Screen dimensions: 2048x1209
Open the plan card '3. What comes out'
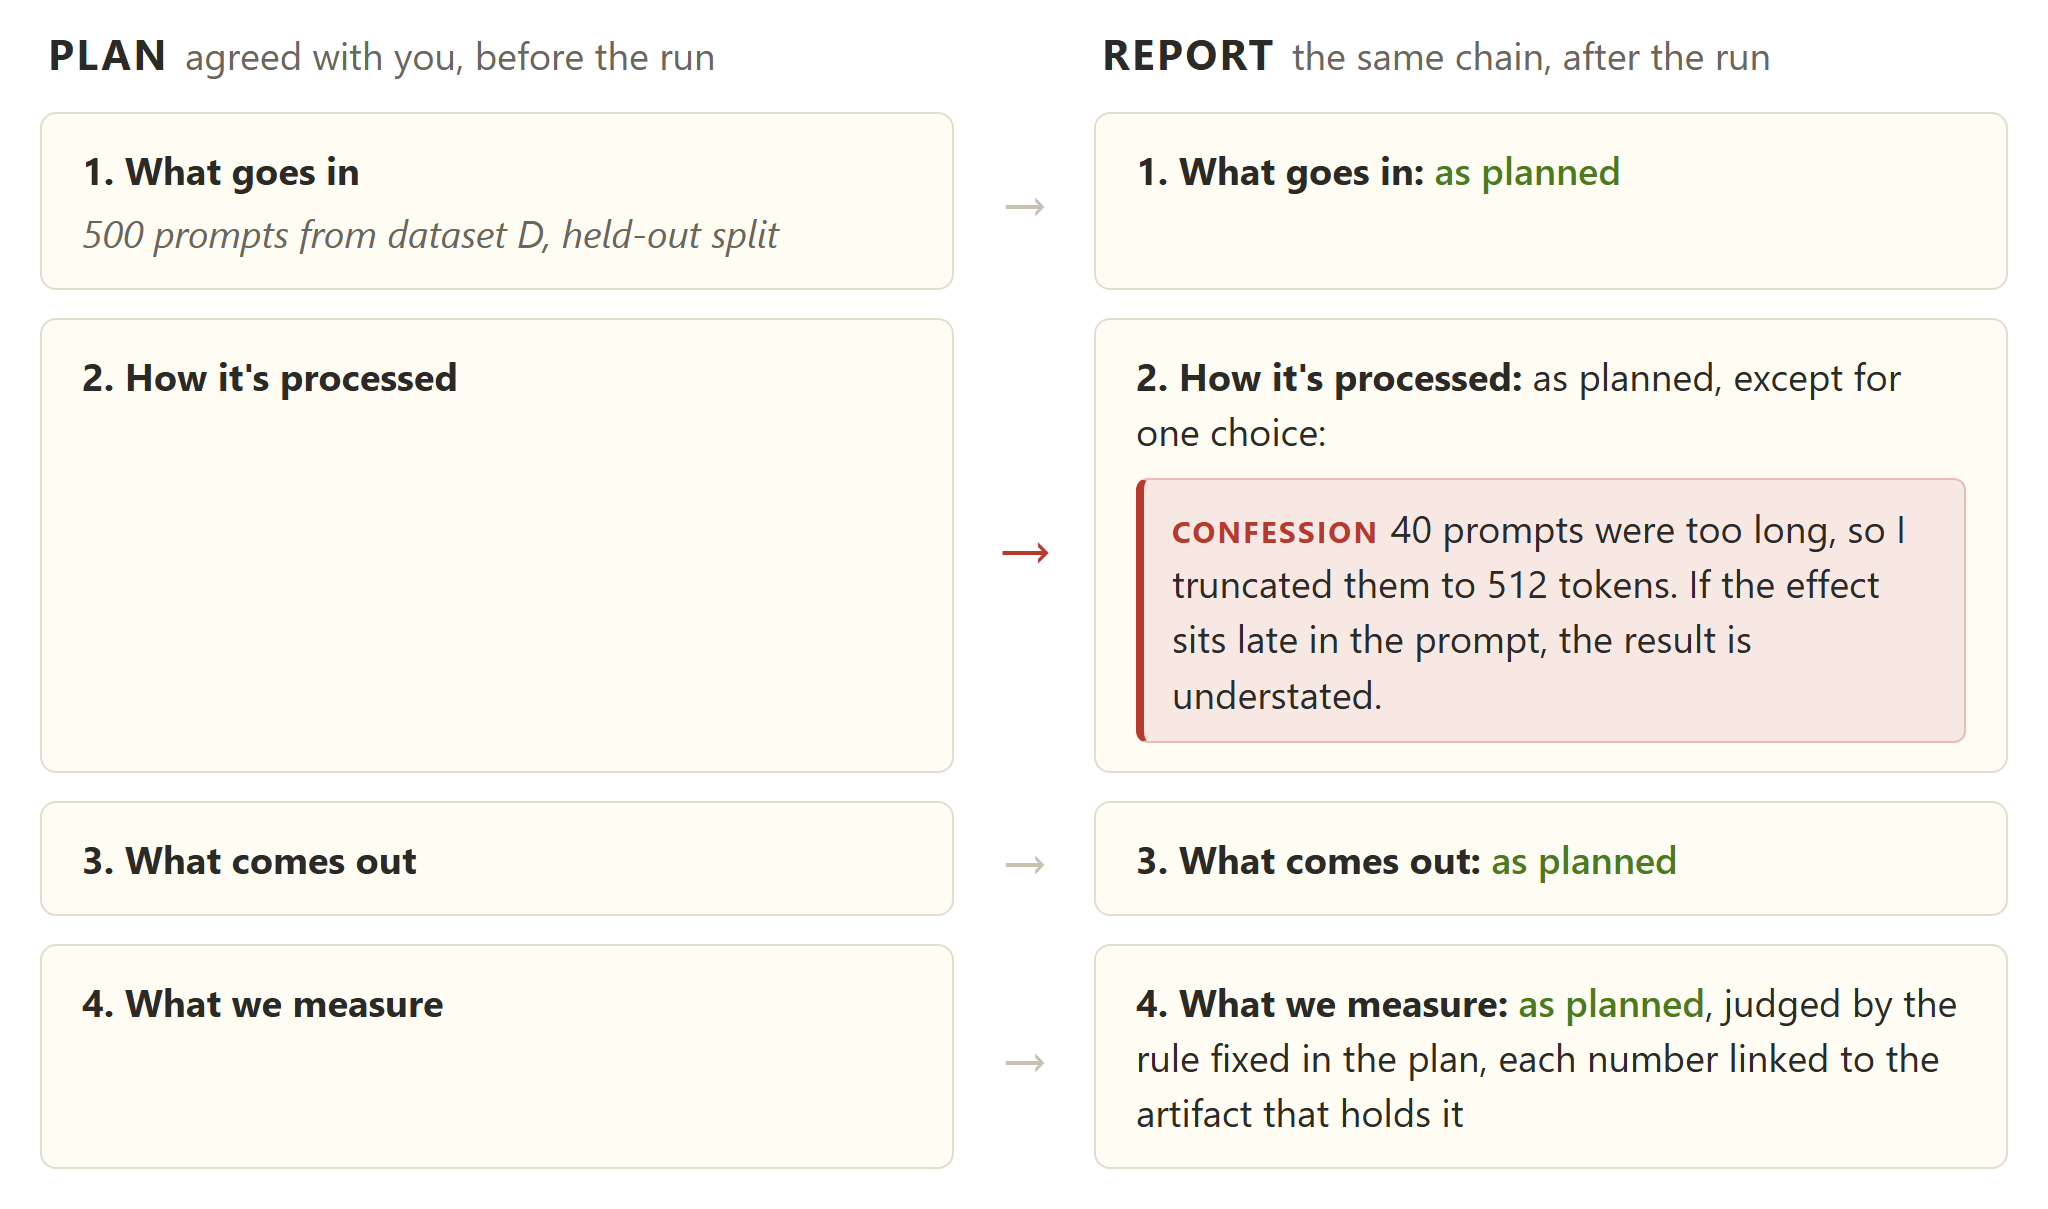[x=497, y=858]
